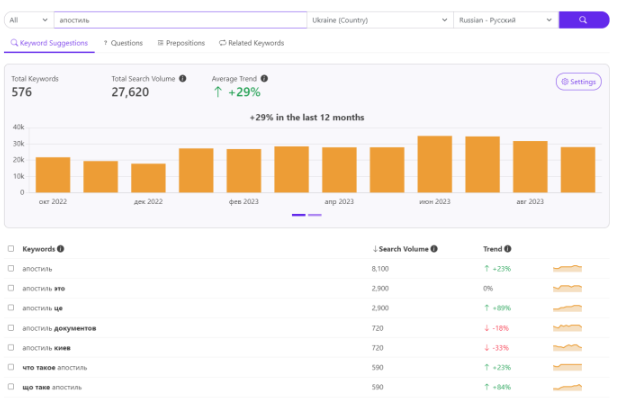Open the All filter dropdown
Image resolution: width=627 pixels, height=403 pixels.
click(x=29, y=20)
